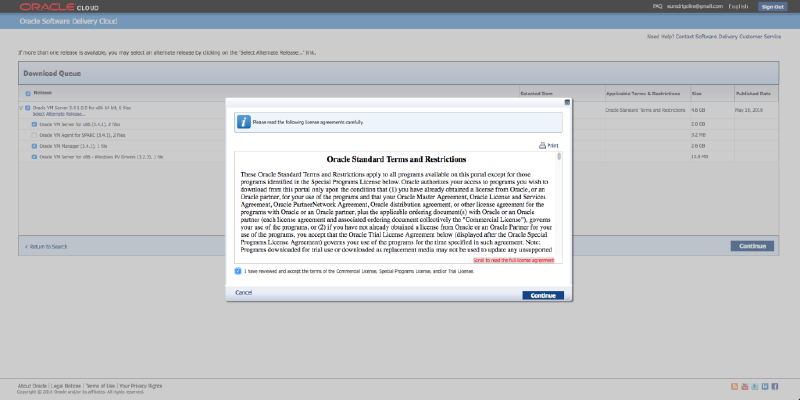Check Oracle VM Agent for SPARC checkbox
Image resolution: width=800 pixels, height=400 pixels.
pos(34,135)
